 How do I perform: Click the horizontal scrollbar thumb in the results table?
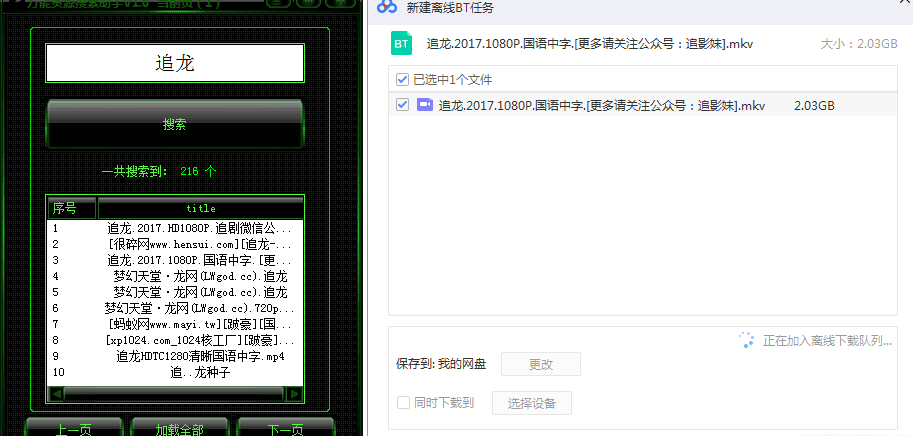point(175,394)
